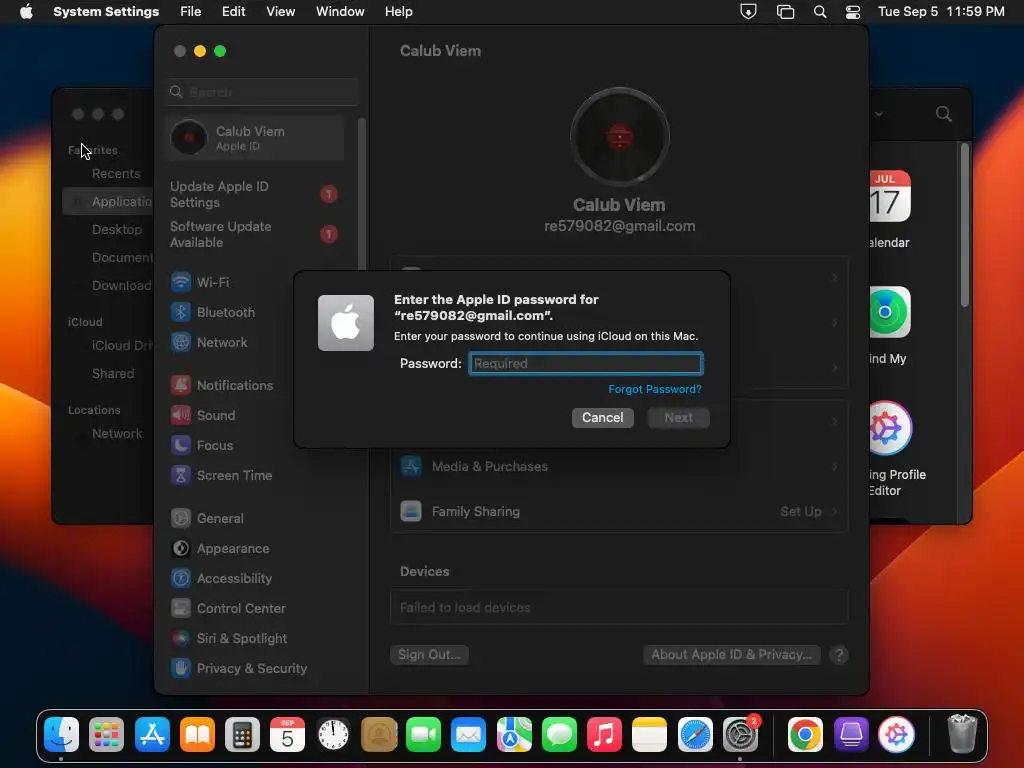1024x768 pixels.
Task: Launch Finder from the Dock
Action: [61, 735]
